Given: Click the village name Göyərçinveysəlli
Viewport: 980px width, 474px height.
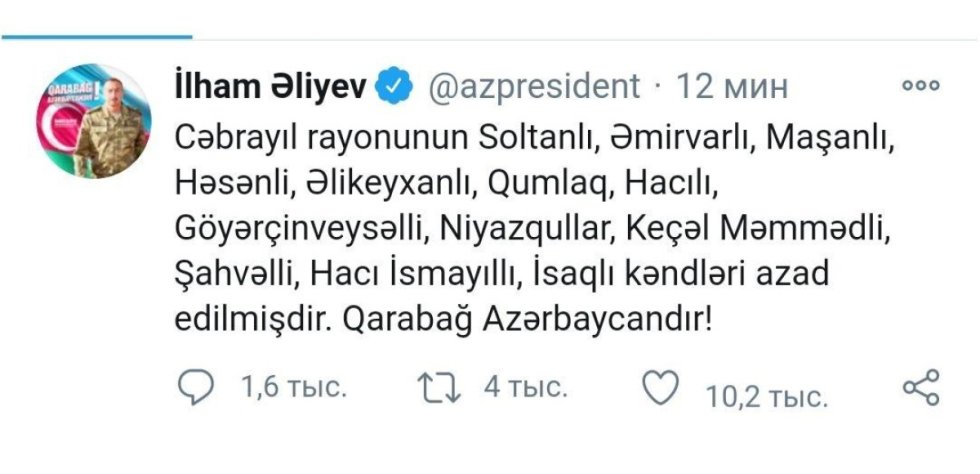Looking at the screenshot, I should click(303, 231).
